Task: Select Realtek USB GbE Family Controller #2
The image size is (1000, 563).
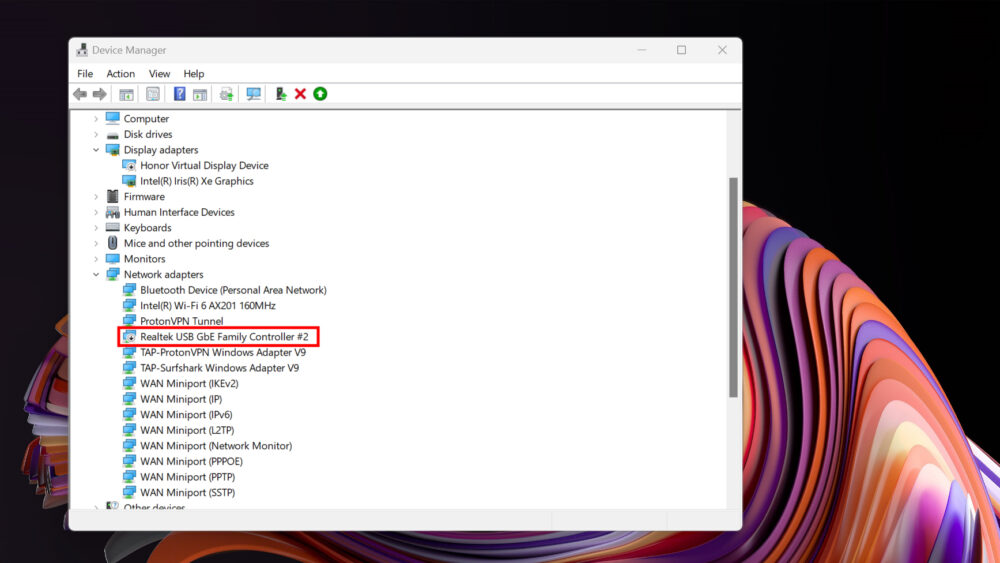Action: coord(223,337)
